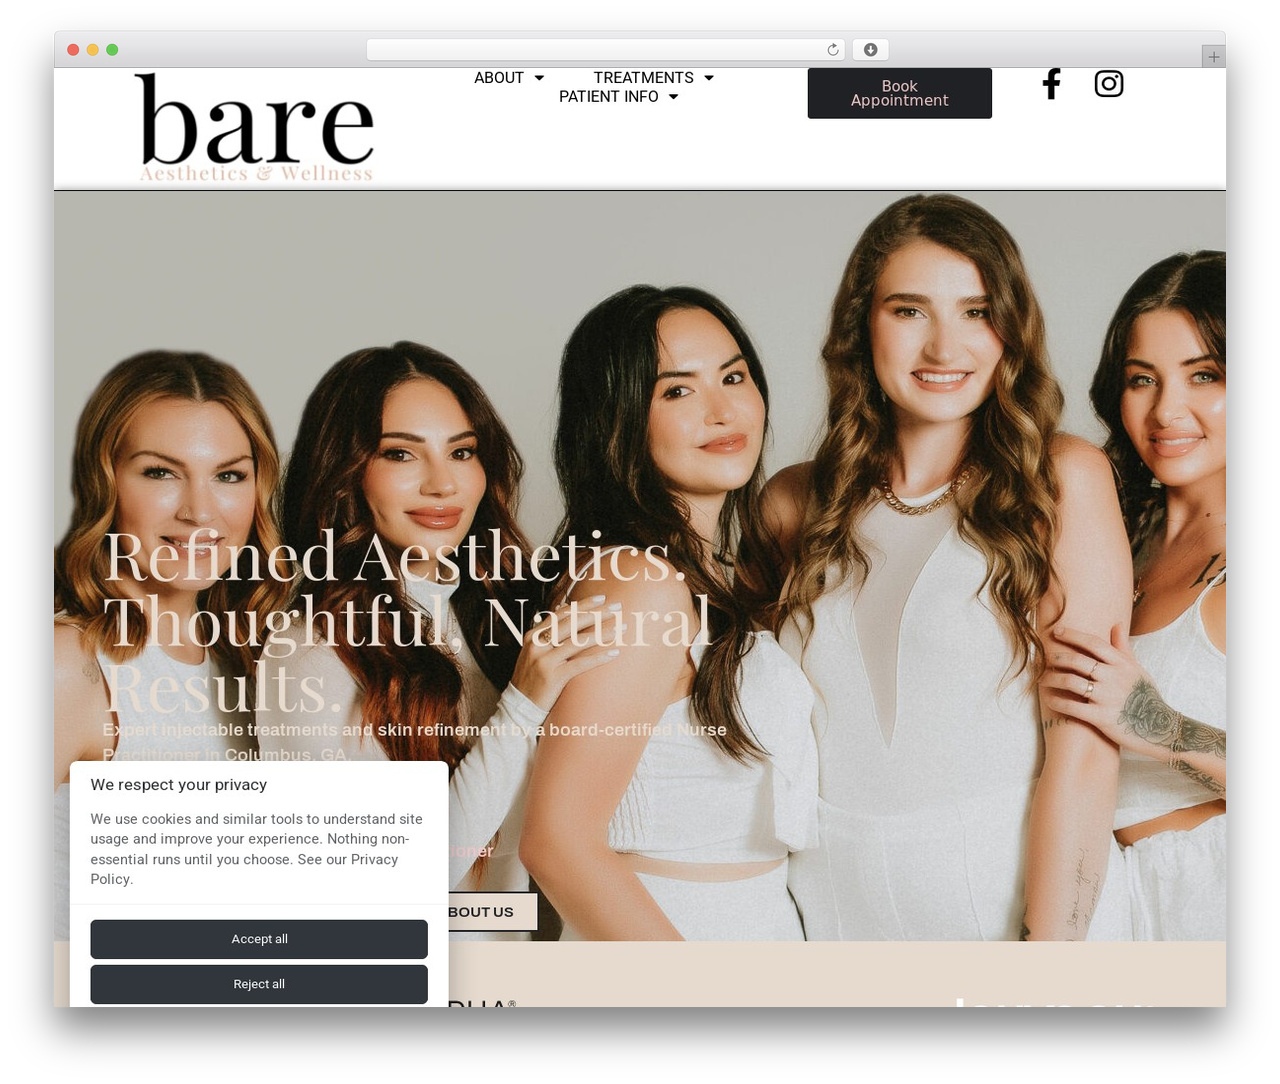Click the 'We respect your privacy' heading
Viewport: 1280px width, 1084px height.
click(x=179, y=785)
